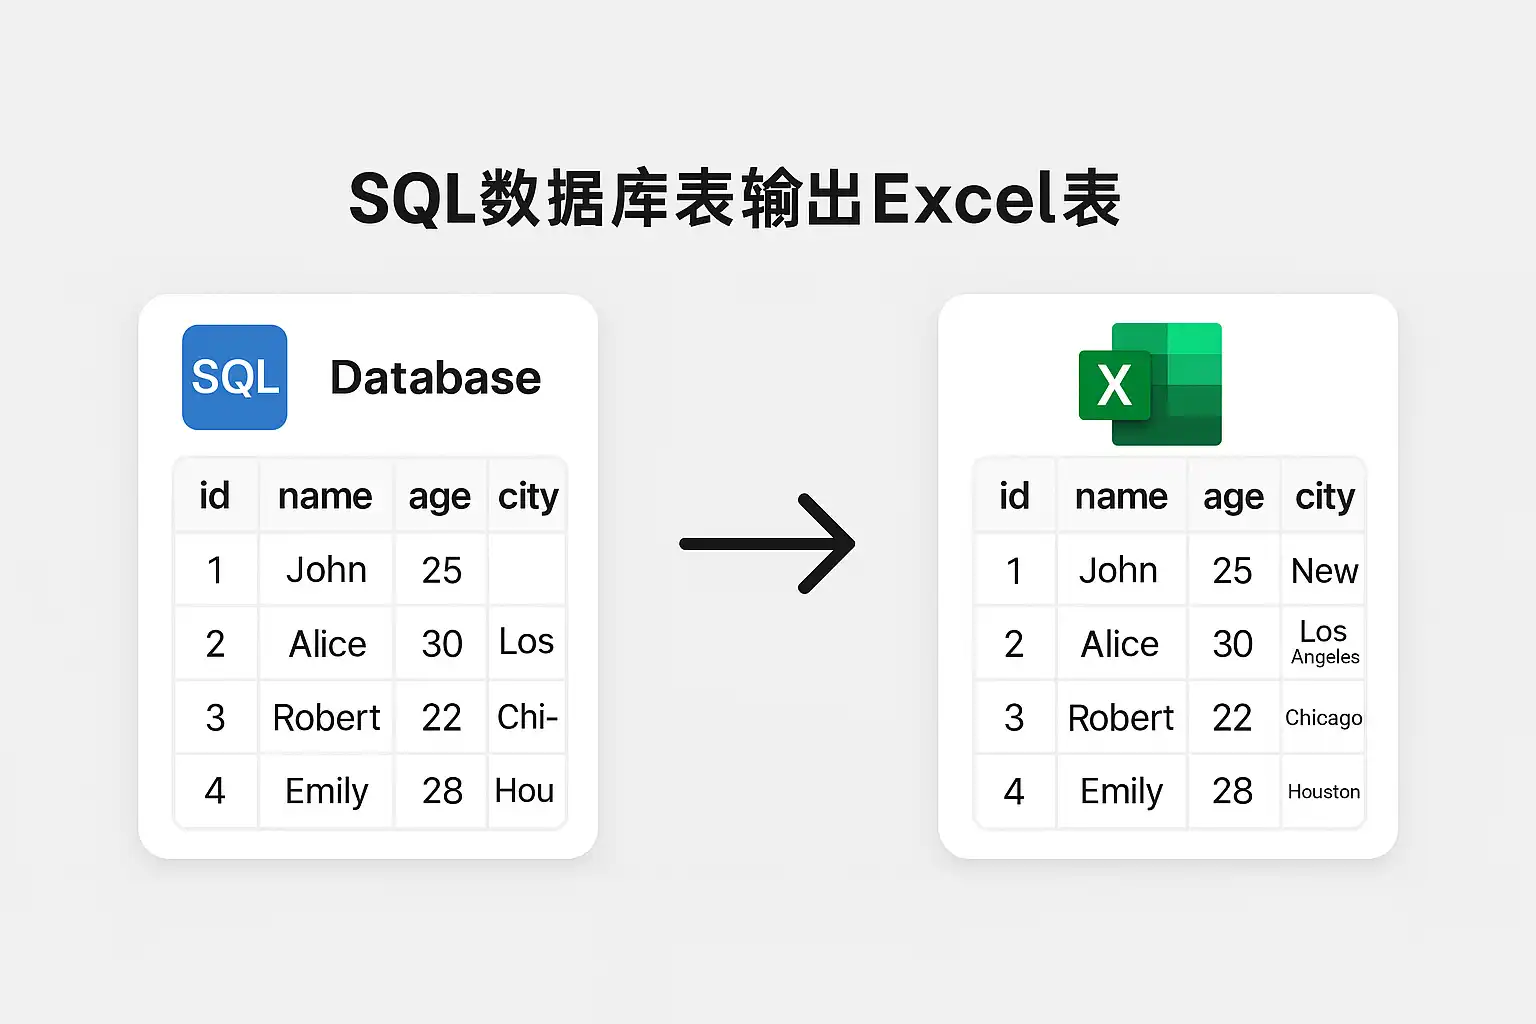1536x1024 pixels.
Task: Click the "Chicago" cell in the Excel table
Action: 1323,718
